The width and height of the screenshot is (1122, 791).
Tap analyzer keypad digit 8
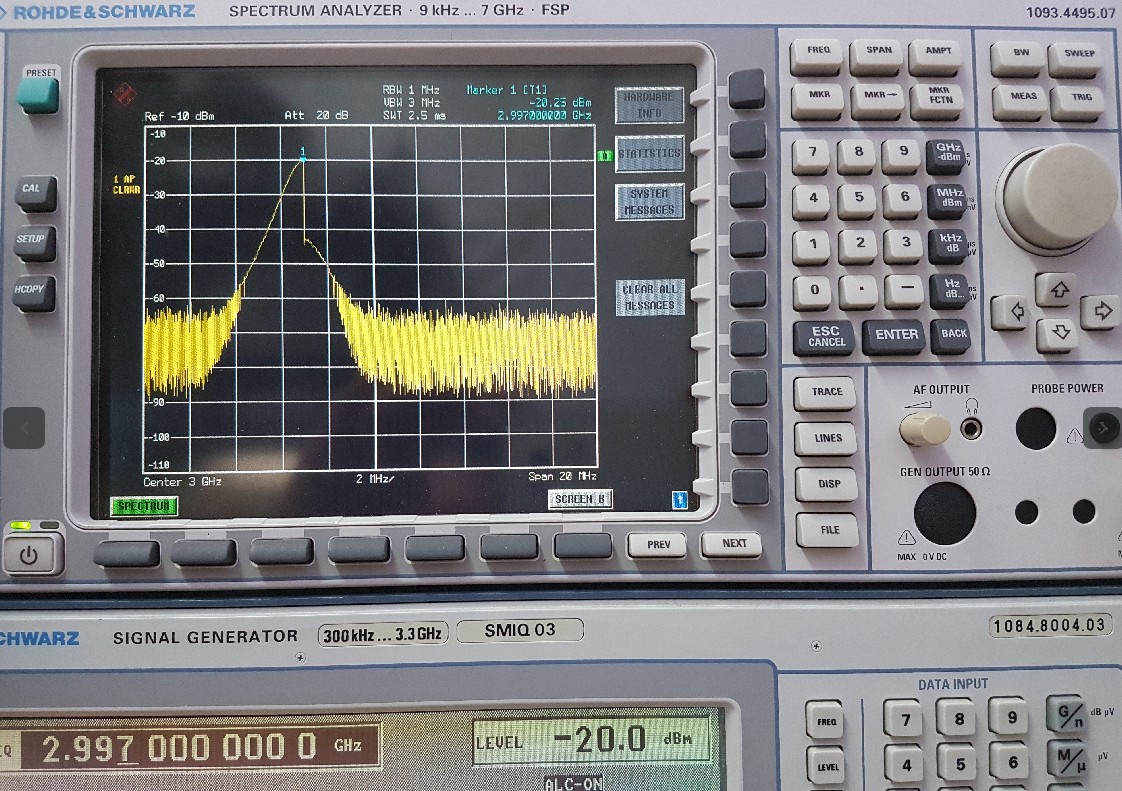click(x=857, y=157)
